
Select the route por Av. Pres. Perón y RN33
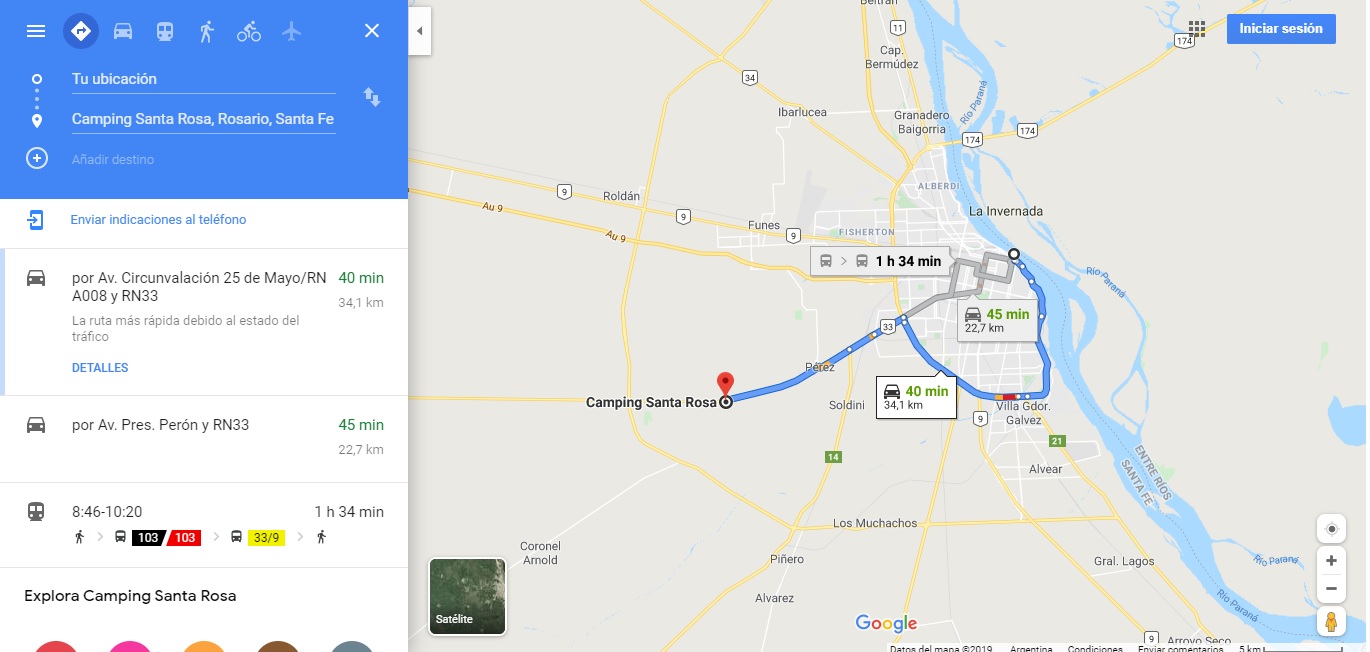pyautogui.click(x=204, y=439)
